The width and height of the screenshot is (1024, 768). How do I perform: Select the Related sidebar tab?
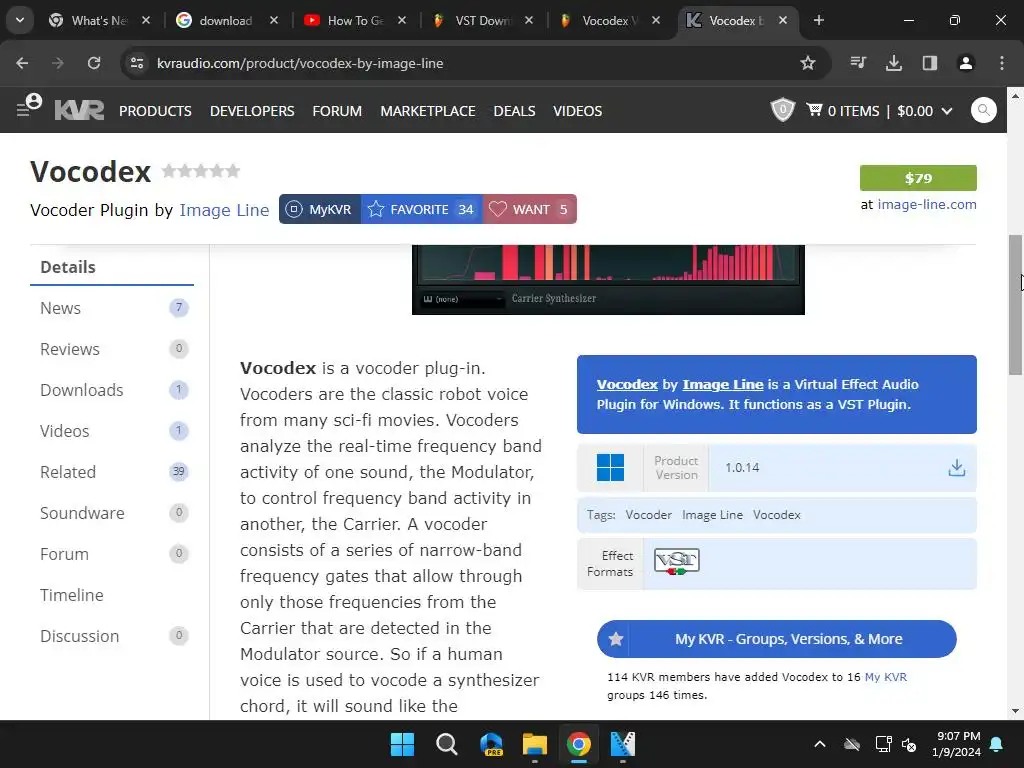click(112, 472)
